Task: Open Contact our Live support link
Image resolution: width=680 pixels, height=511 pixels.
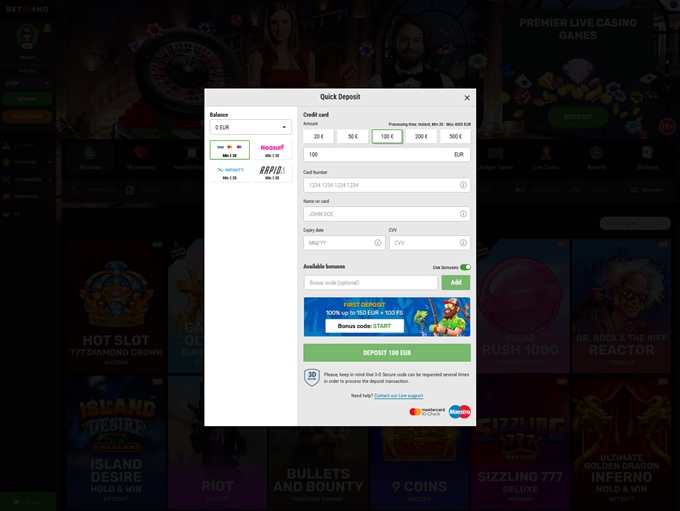Action: 398,396
